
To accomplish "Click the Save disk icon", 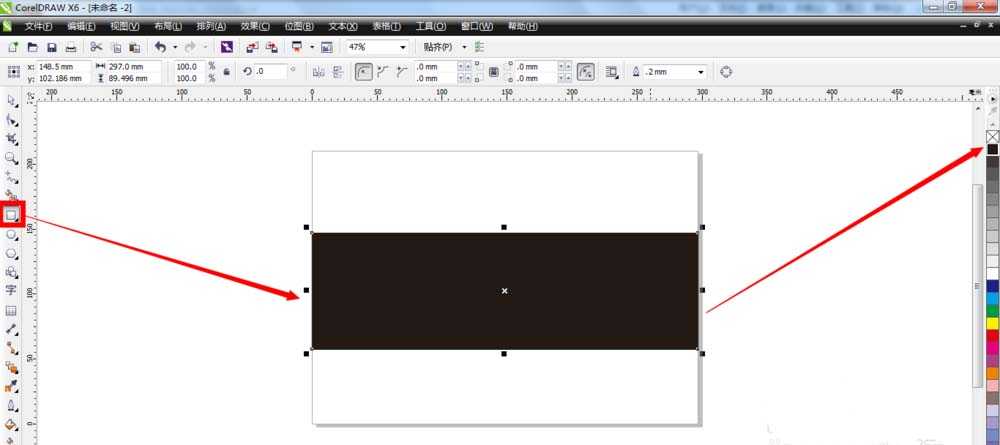I will (51, 47).
